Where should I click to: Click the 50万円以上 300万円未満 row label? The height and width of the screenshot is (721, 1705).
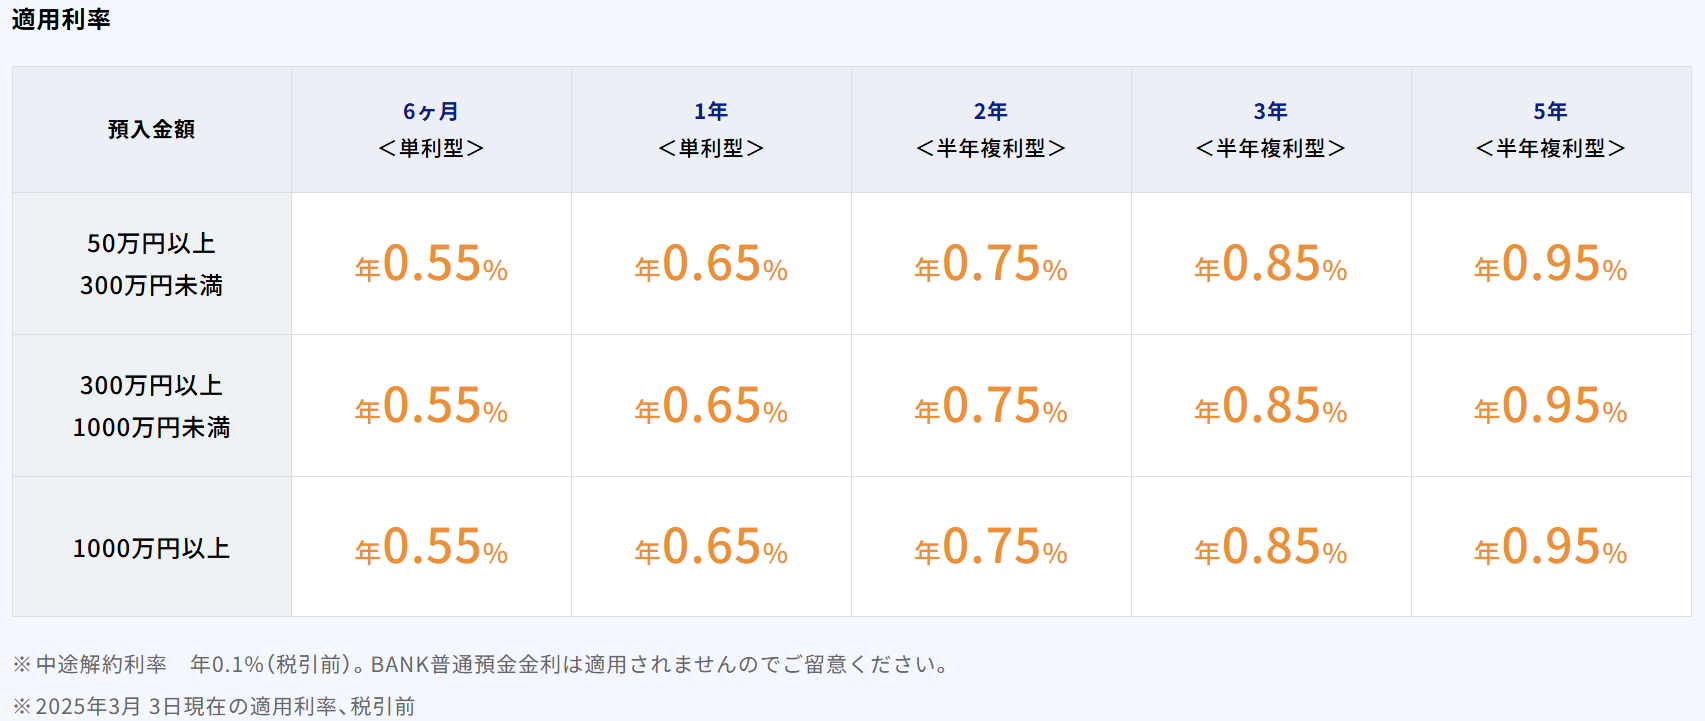[152, 264]
